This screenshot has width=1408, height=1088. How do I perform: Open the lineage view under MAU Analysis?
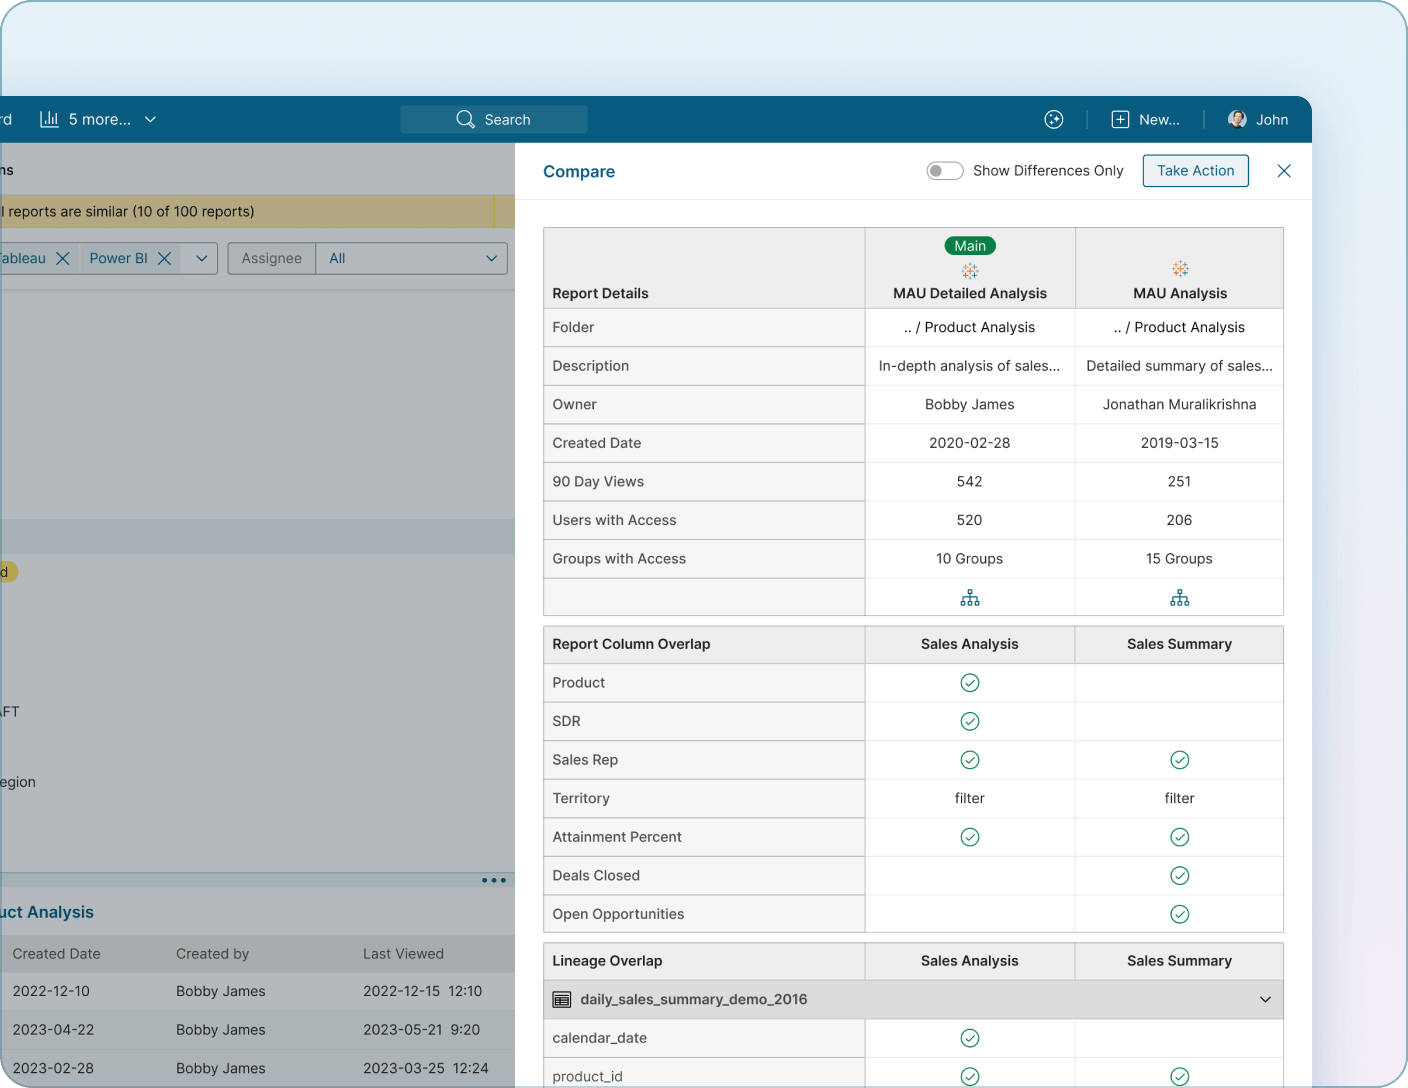point(1179,597)
